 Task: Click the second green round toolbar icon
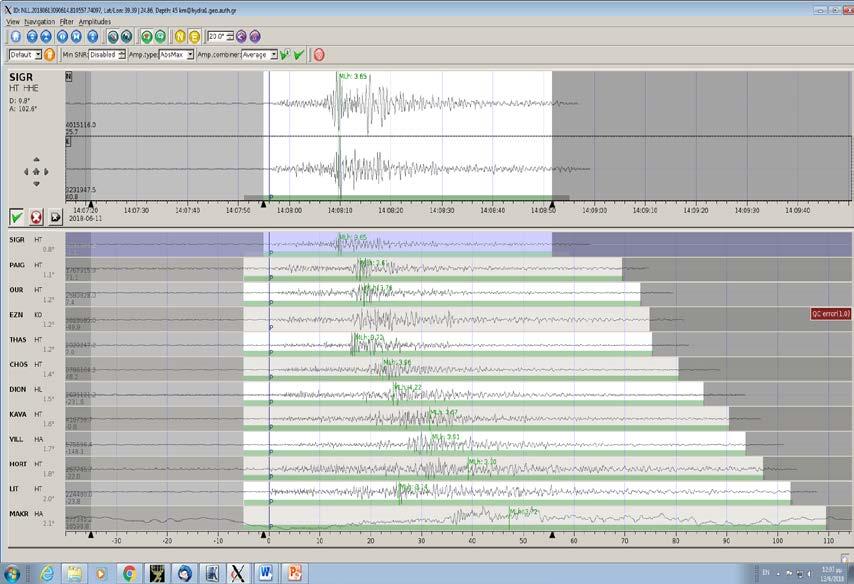click(x=160, y=36)
